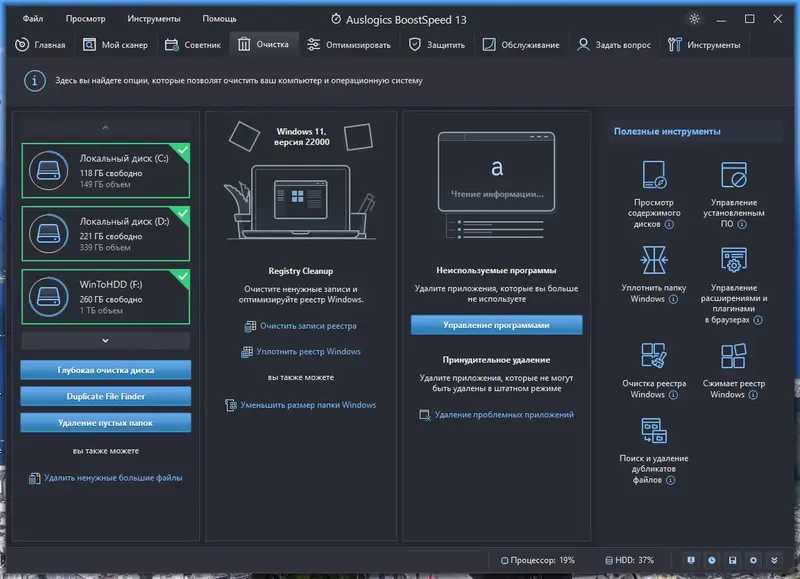Open Удалить ненужные большие файлы link
This screenshot has width=800, height=579.
tap(106, 478)
